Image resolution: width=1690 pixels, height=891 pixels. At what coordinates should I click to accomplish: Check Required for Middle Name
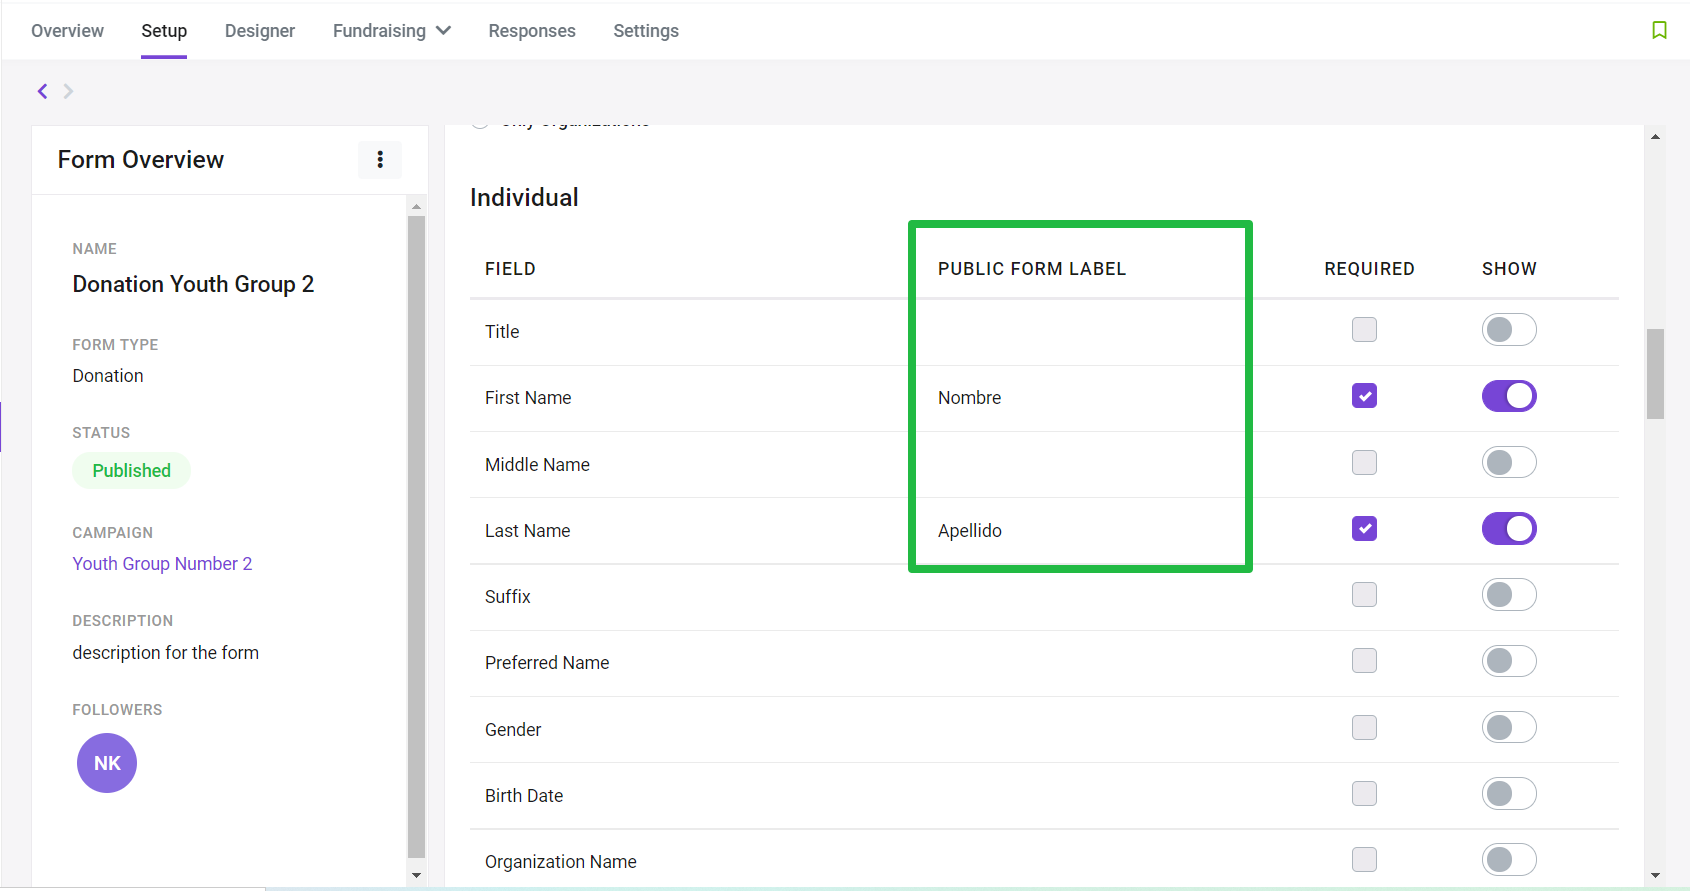coord(1364,462)
